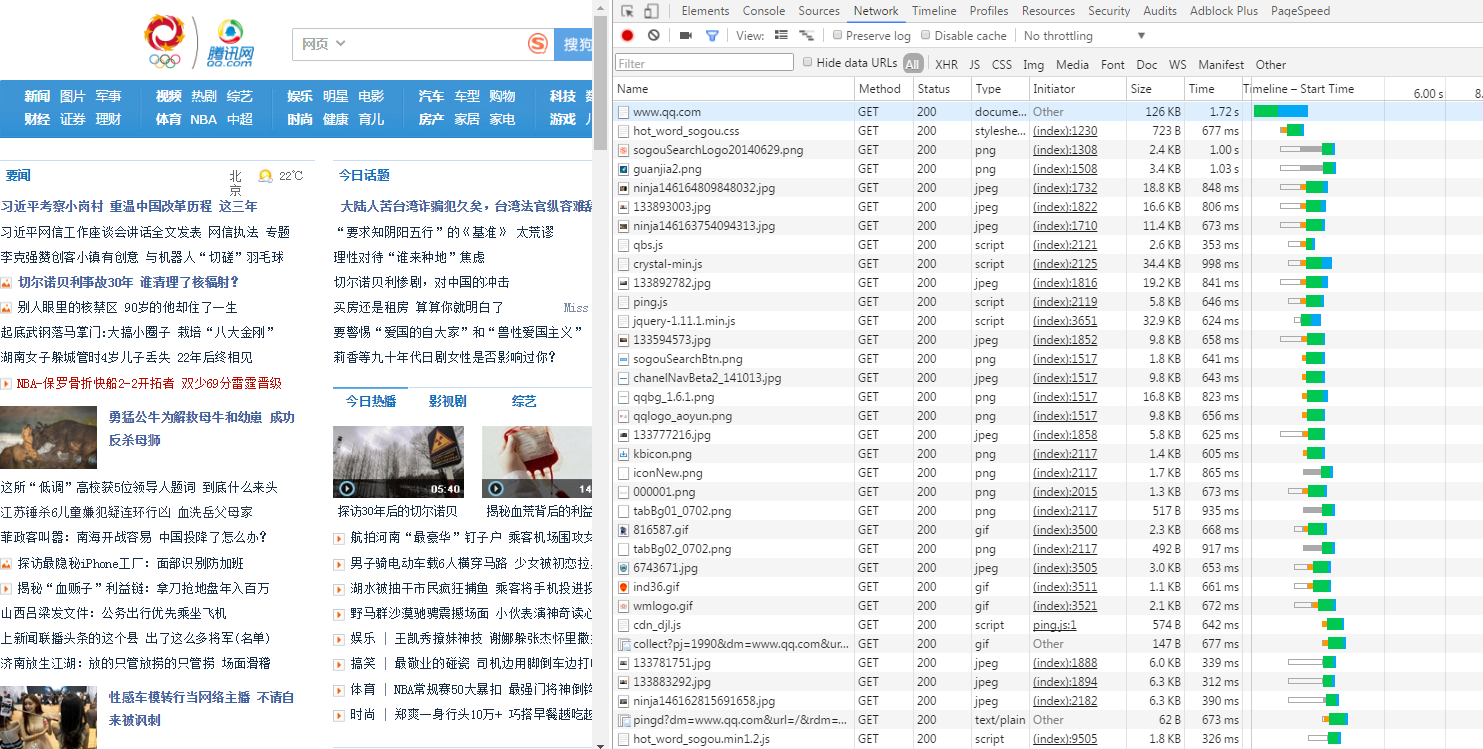1483x749 pixels.
Task: Enable the Disable cache checkbox
Action: (926, 35)
